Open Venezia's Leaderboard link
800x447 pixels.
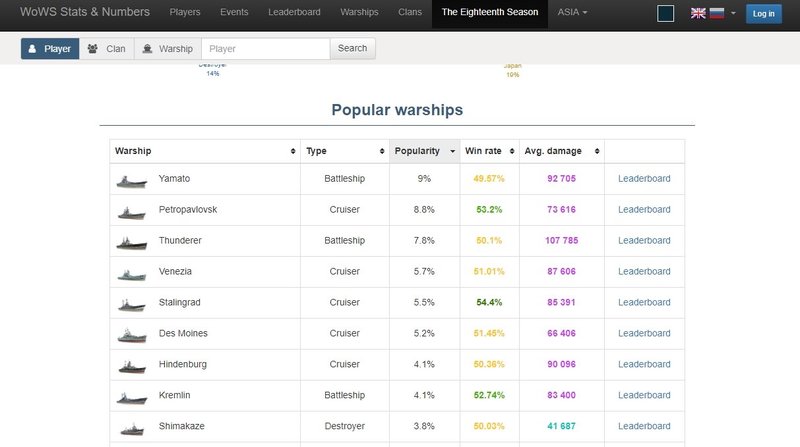click(x=644, y=271)
